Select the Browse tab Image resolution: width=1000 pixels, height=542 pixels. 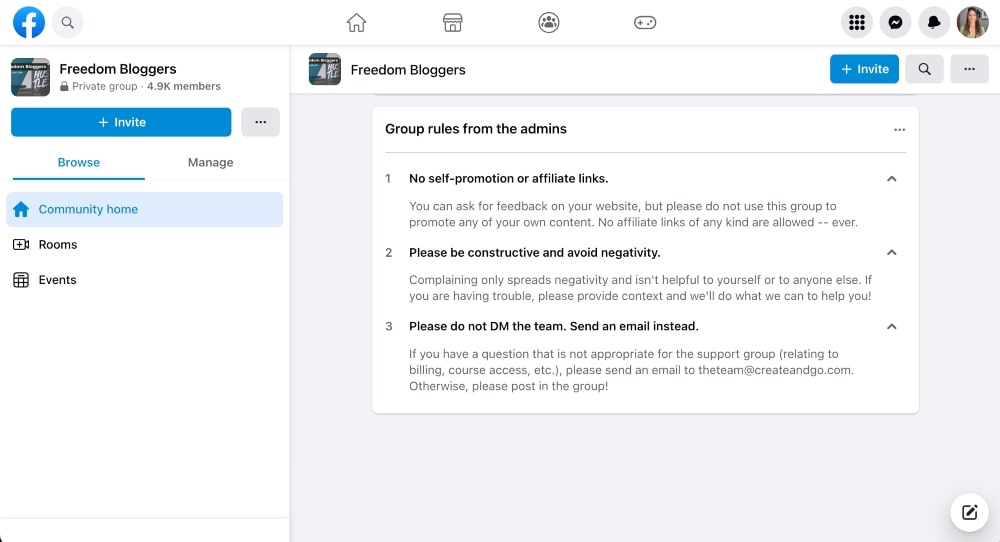78,162
